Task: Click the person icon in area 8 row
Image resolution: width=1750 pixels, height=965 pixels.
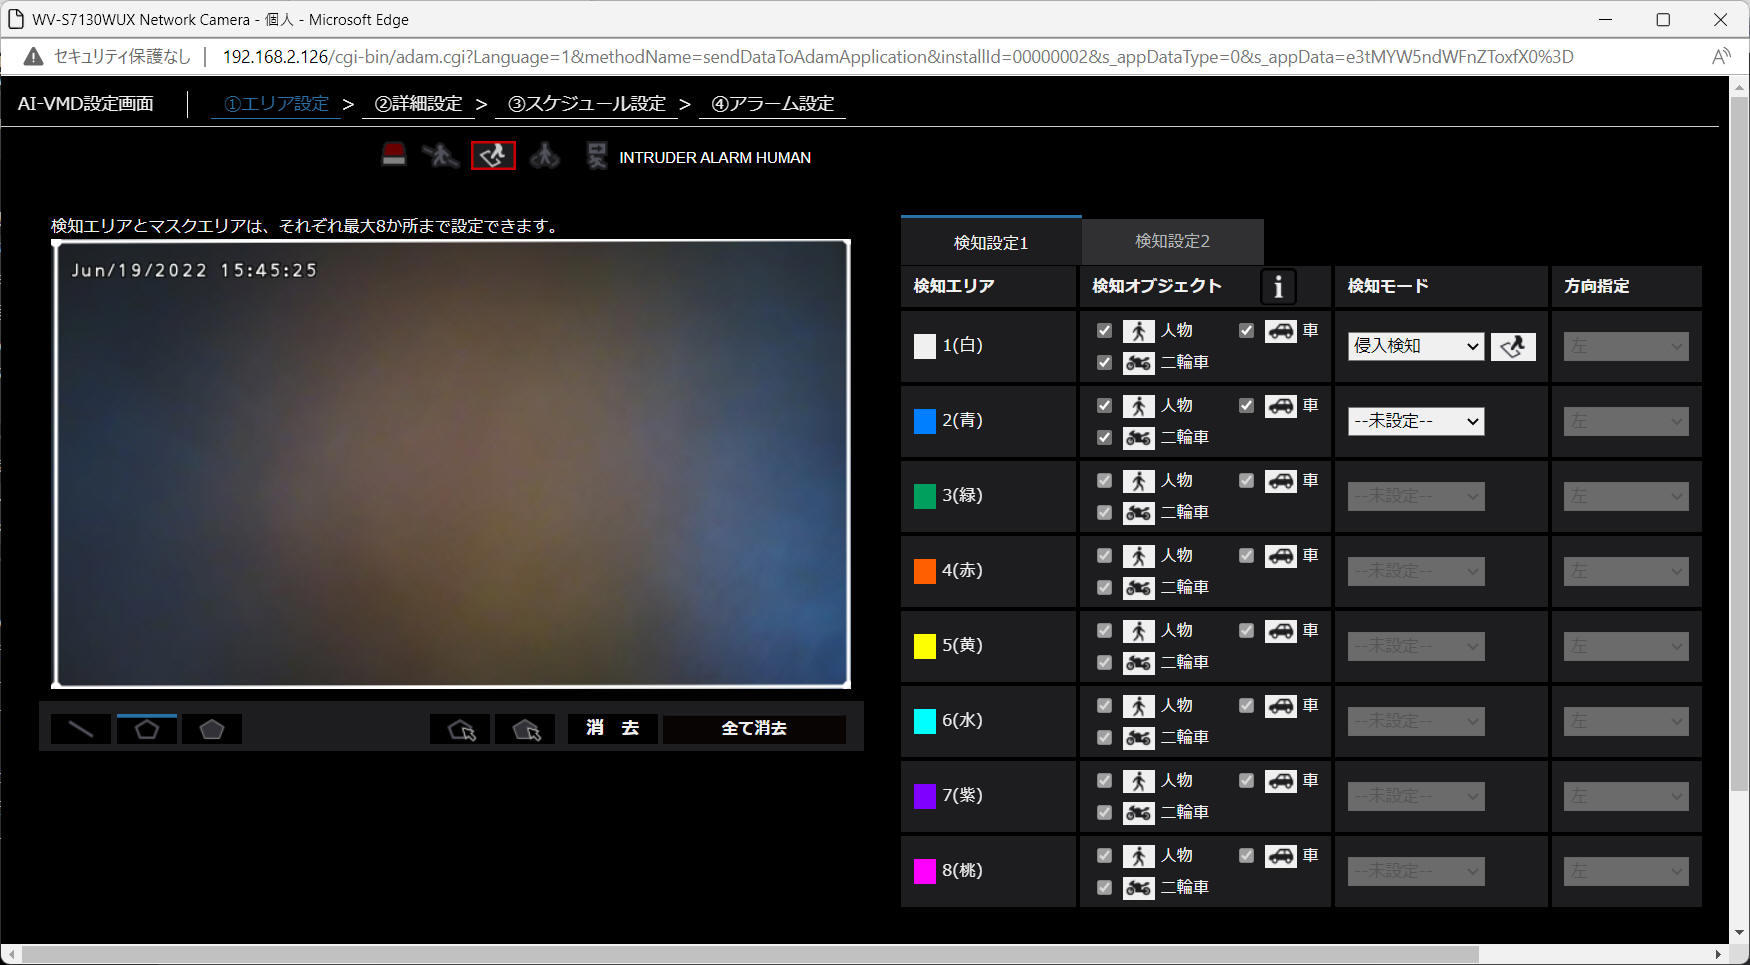Action: (1138, 856)
